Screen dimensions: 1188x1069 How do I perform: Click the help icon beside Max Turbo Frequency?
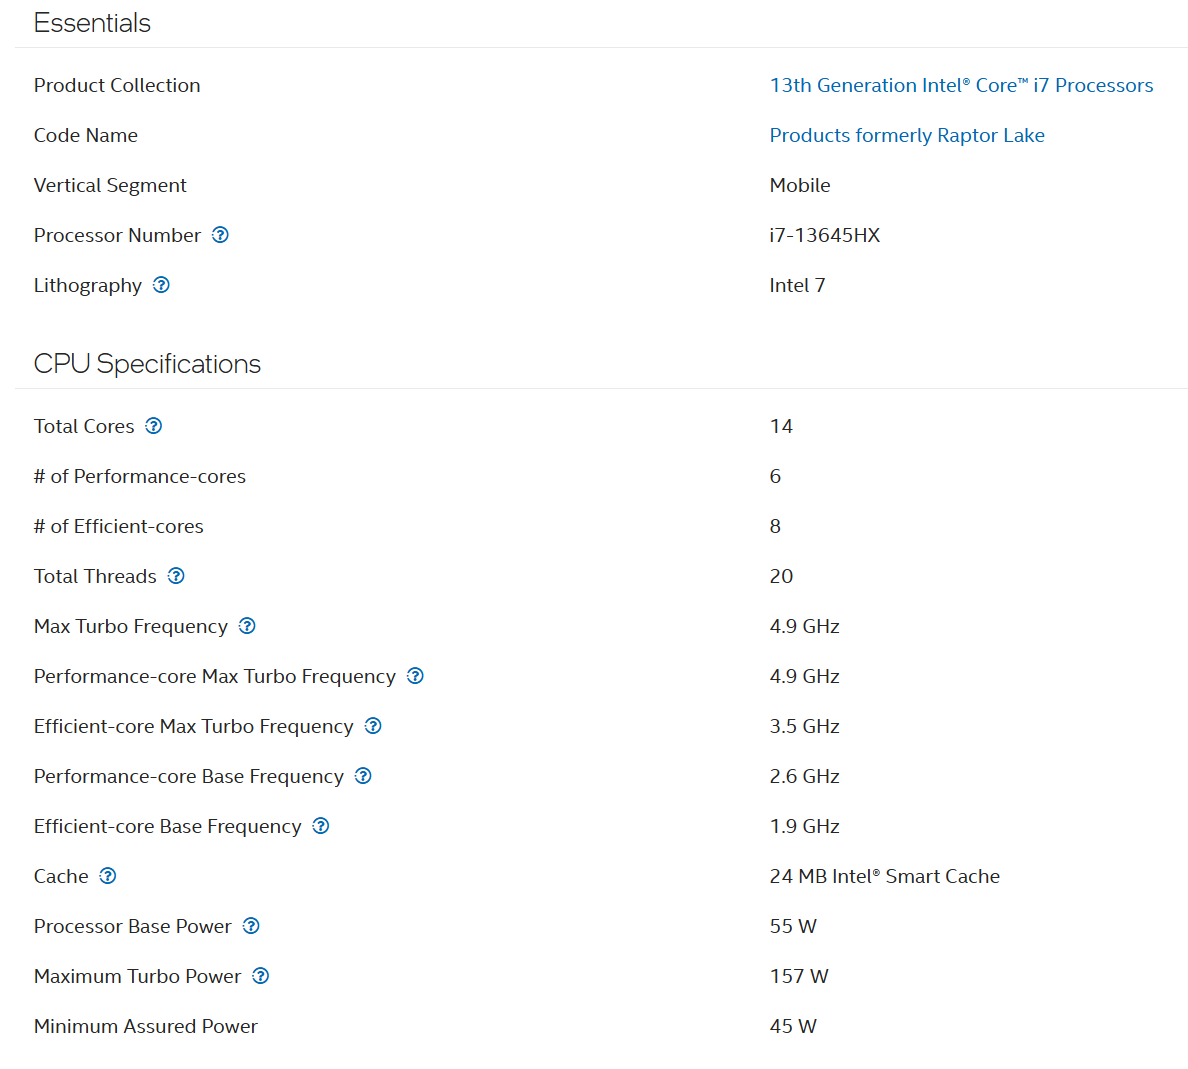click(247, 626)
